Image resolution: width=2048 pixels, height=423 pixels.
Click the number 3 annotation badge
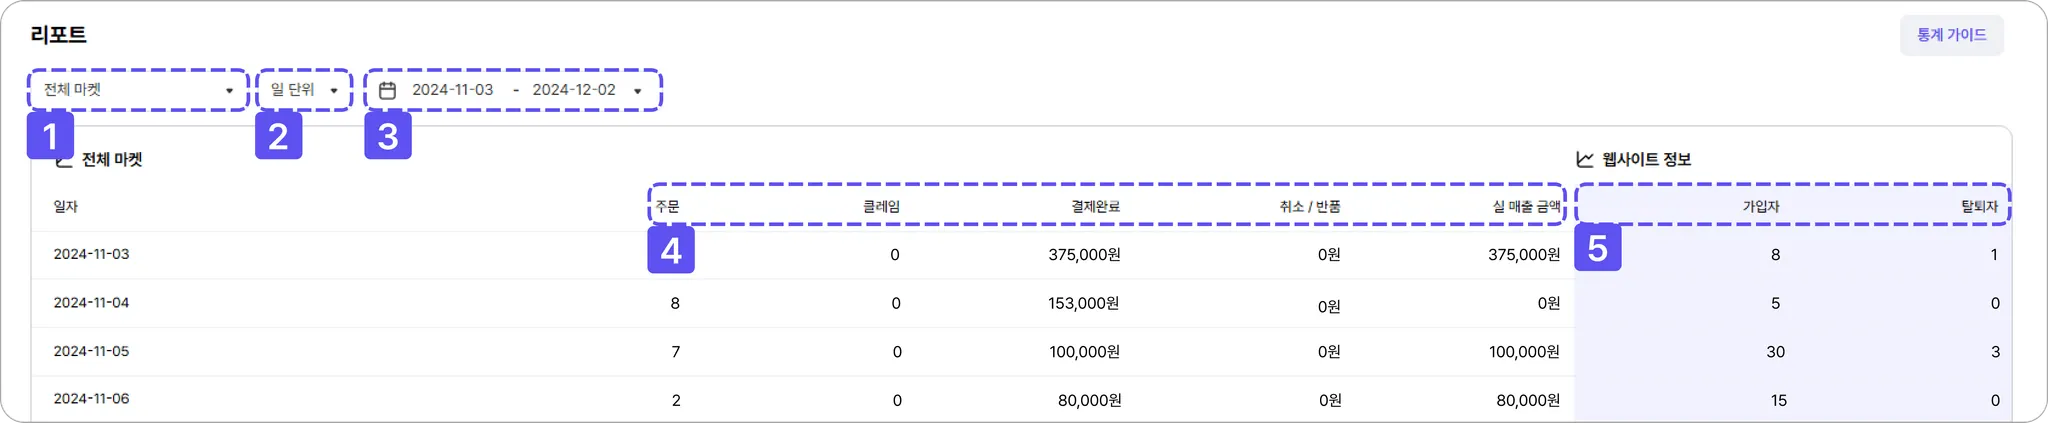tap(388, 136)
